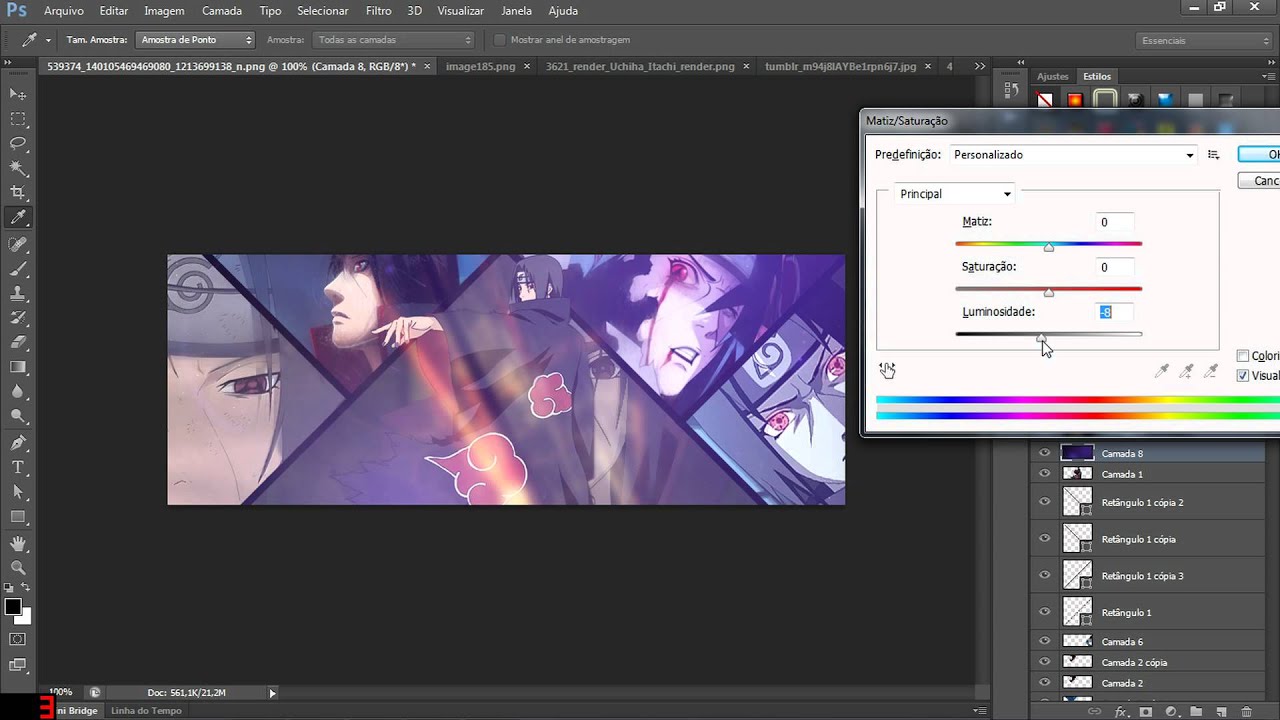Click the on-image adjustment hand tool in dialog
The height and width of the screenshot is (720, 1280).
[888, 371]
